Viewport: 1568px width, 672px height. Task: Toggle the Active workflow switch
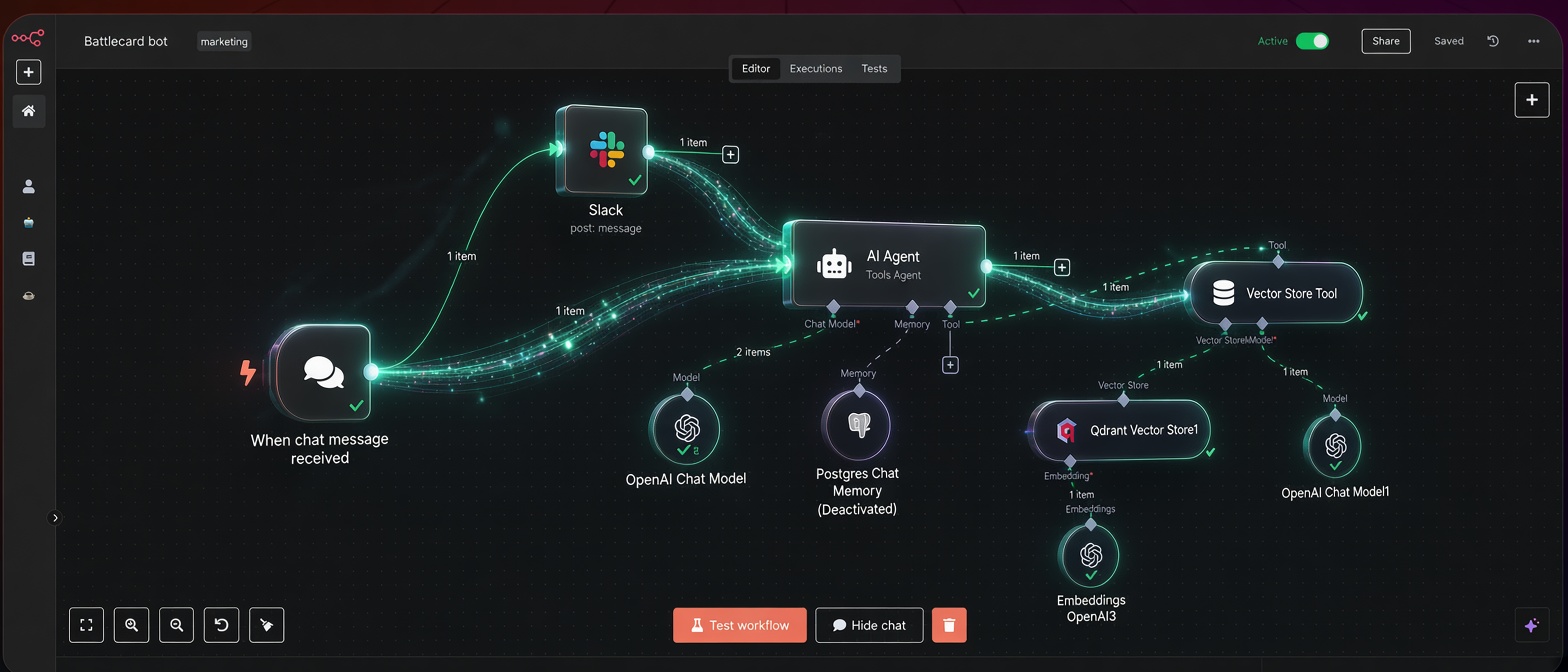[x=1312, y=41]
